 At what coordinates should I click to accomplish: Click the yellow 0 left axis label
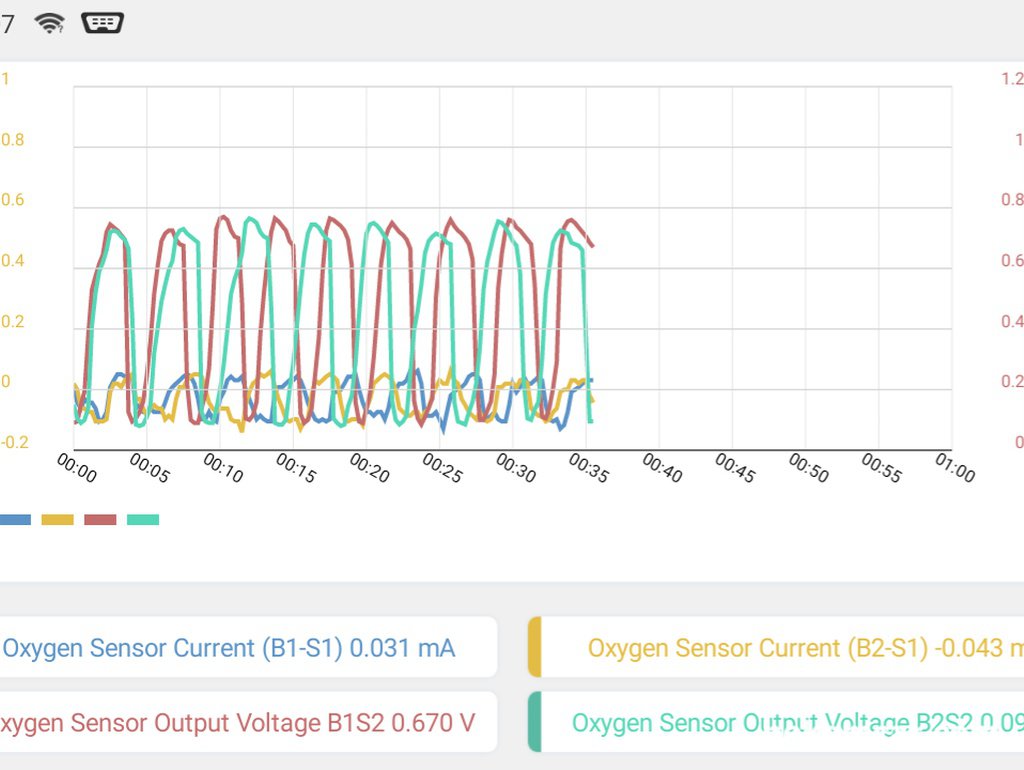pos(6,381)
